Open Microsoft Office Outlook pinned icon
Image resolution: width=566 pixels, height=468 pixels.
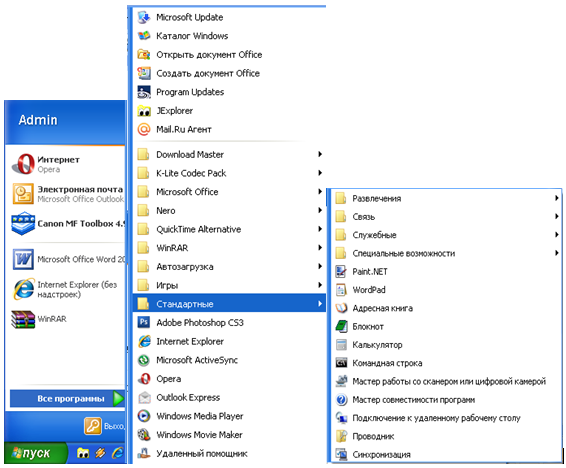(x=23, y=194)
